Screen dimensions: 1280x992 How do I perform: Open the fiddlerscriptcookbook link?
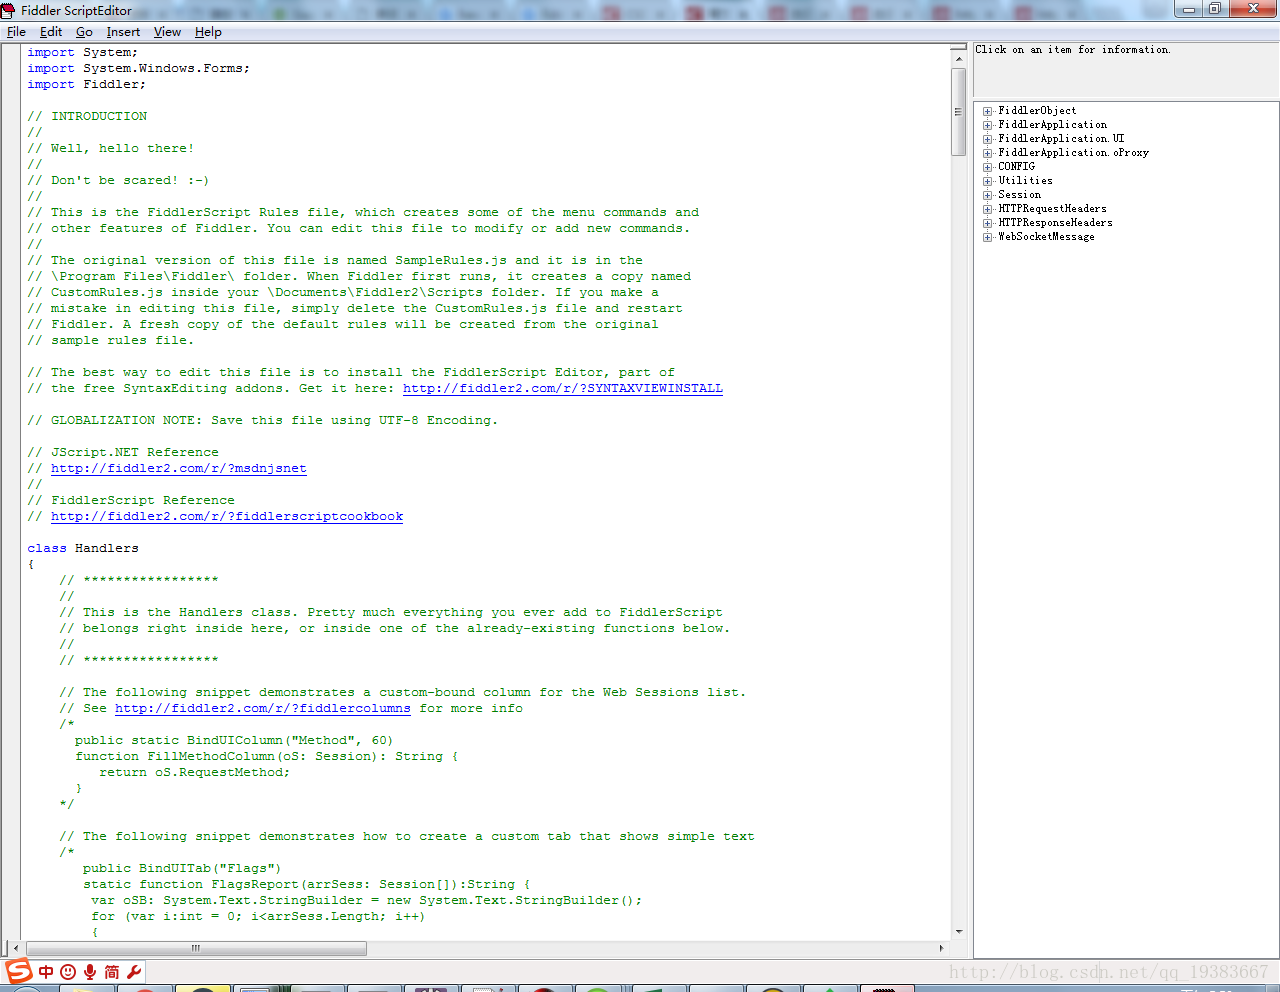pyautogui.click(x=227, y=516)
